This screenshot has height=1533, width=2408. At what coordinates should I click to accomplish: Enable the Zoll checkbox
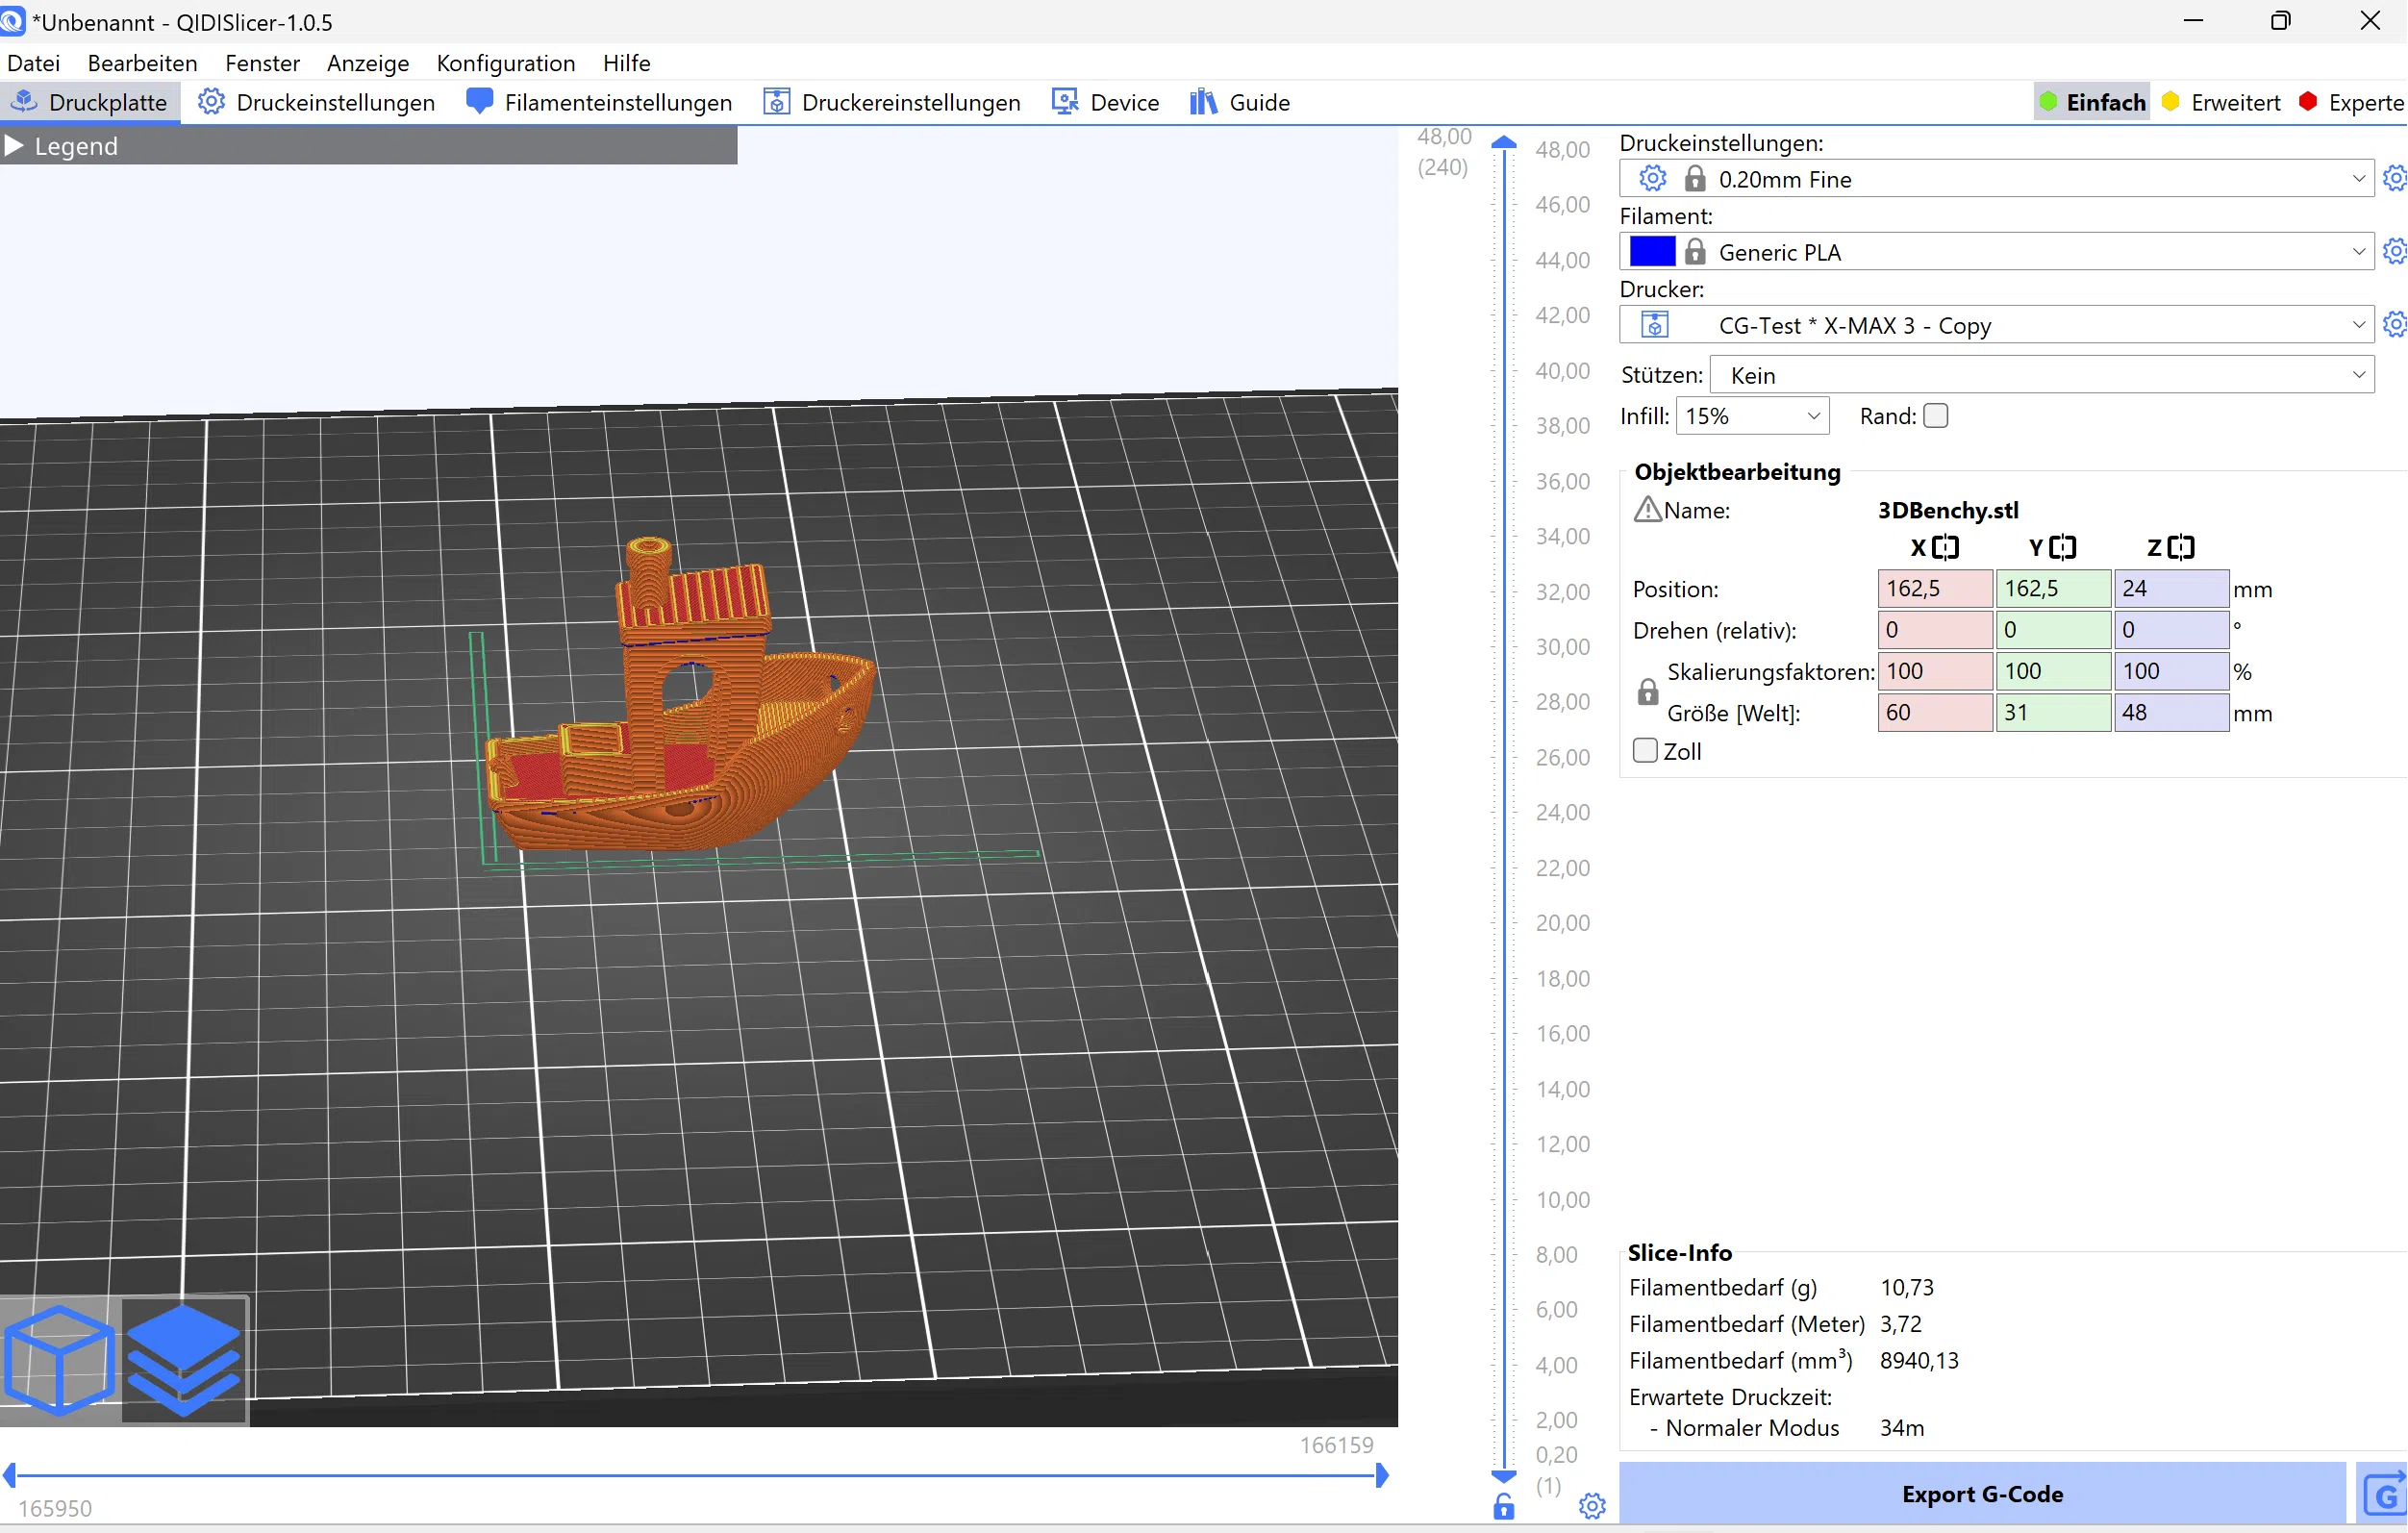[1645, 750]
